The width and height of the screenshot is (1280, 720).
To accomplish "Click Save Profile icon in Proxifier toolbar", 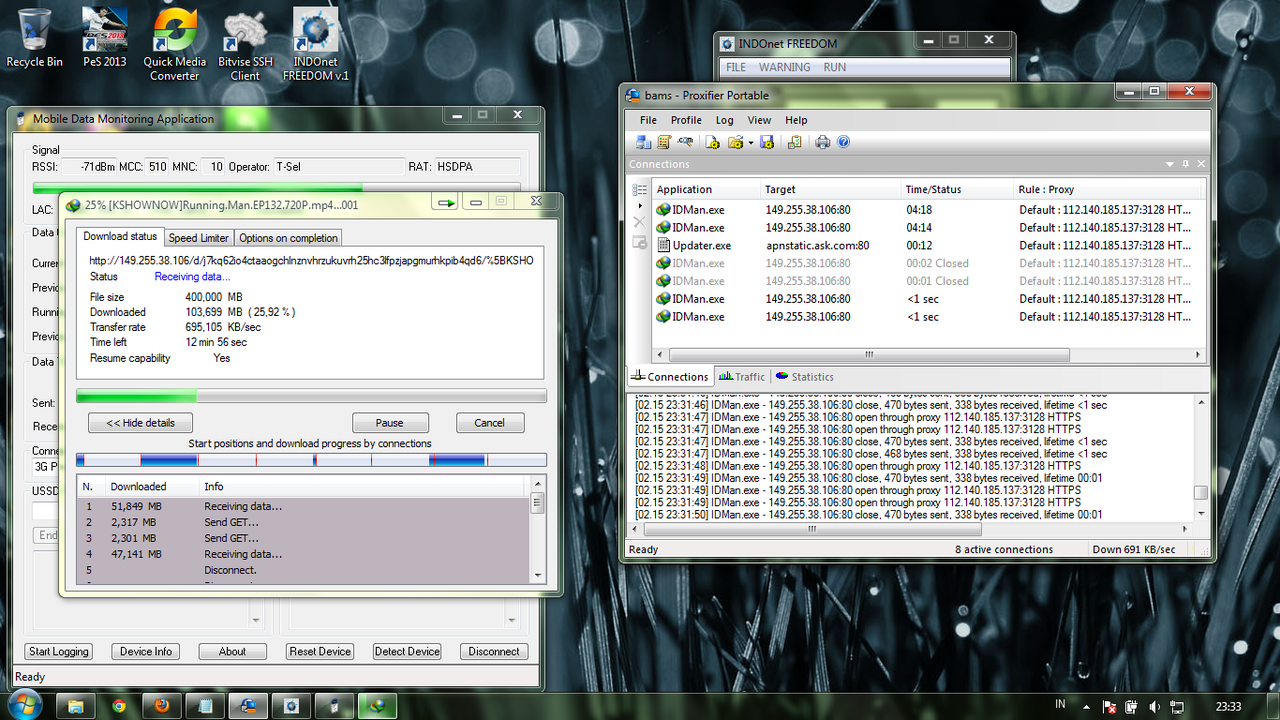I will (767, 142).
